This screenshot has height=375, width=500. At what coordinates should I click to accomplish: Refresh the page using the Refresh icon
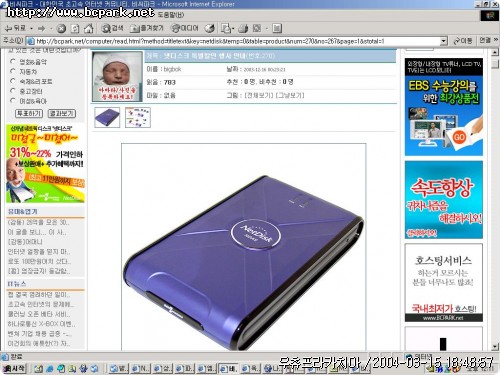click(x=75, y=29)
